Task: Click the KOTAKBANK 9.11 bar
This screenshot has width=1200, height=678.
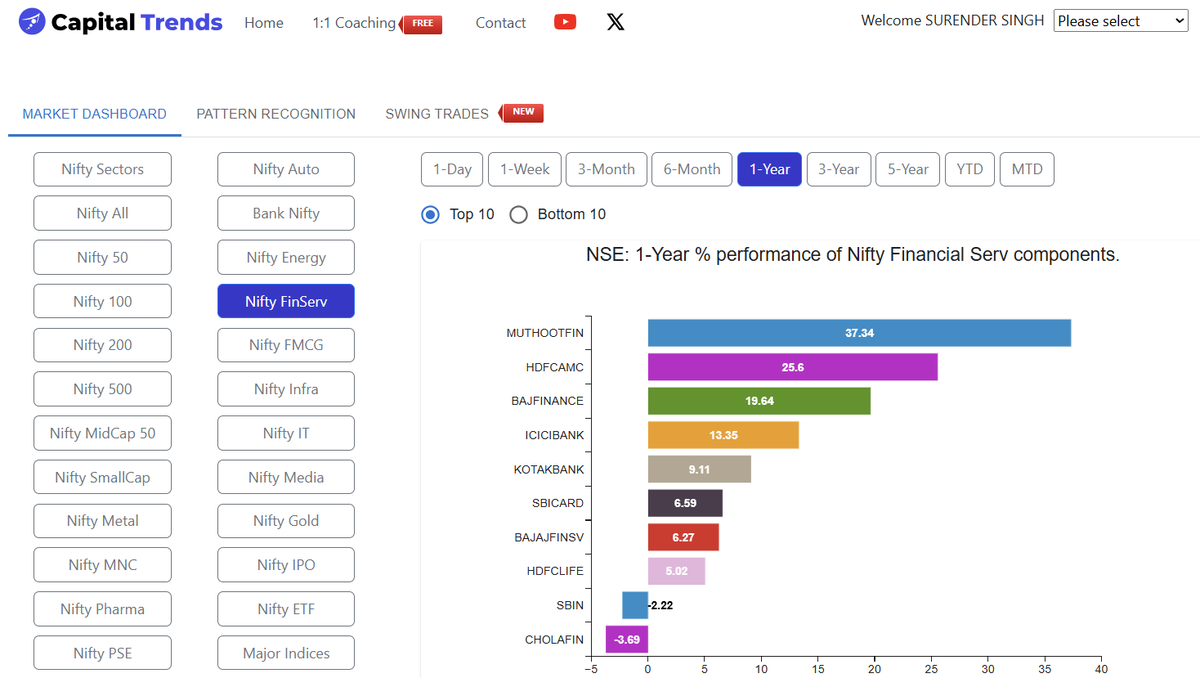Action: (699, 469)
